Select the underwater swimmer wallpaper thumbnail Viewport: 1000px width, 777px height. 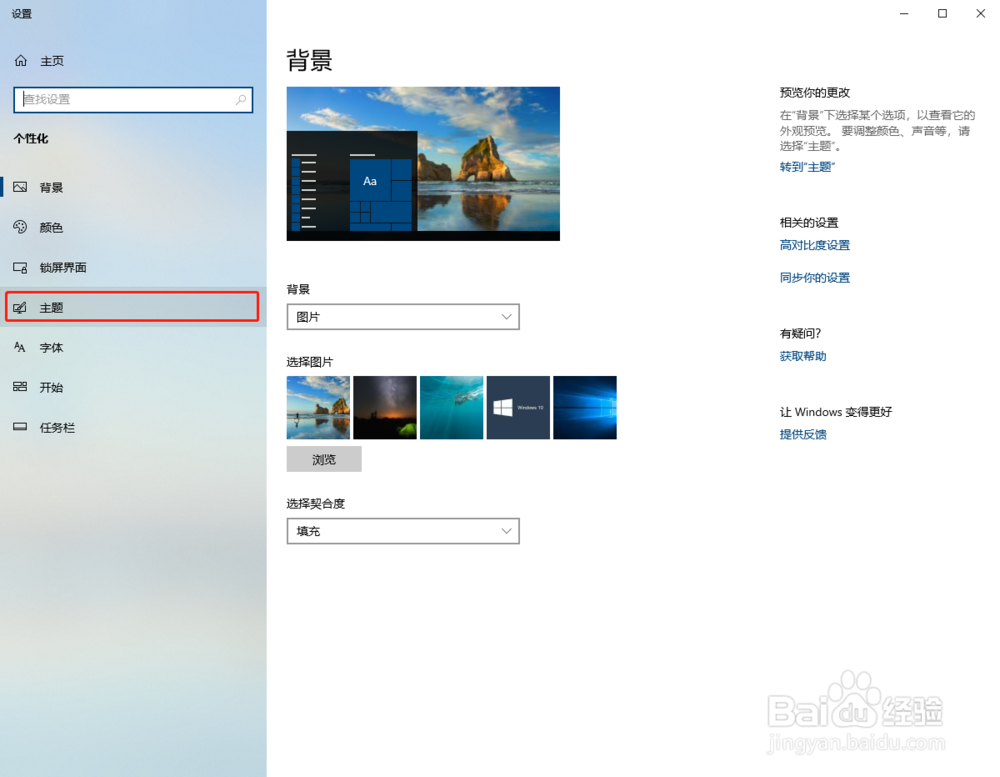click(x=451, y=407)
